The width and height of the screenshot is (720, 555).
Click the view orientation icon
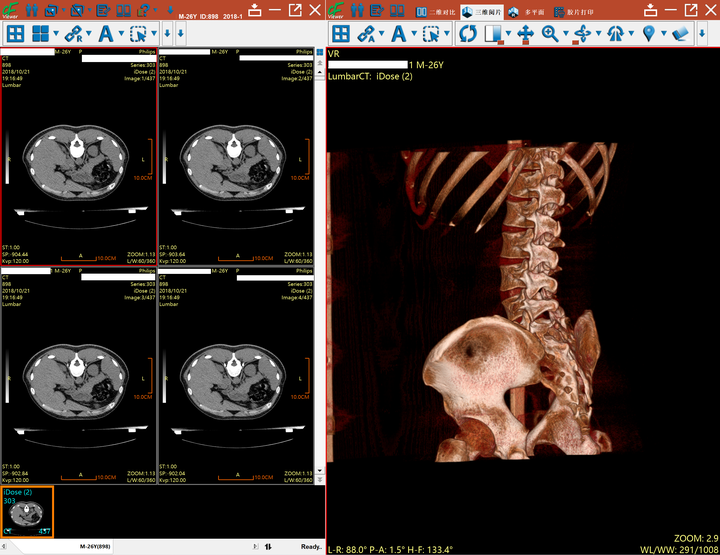(x=616, y=34)
